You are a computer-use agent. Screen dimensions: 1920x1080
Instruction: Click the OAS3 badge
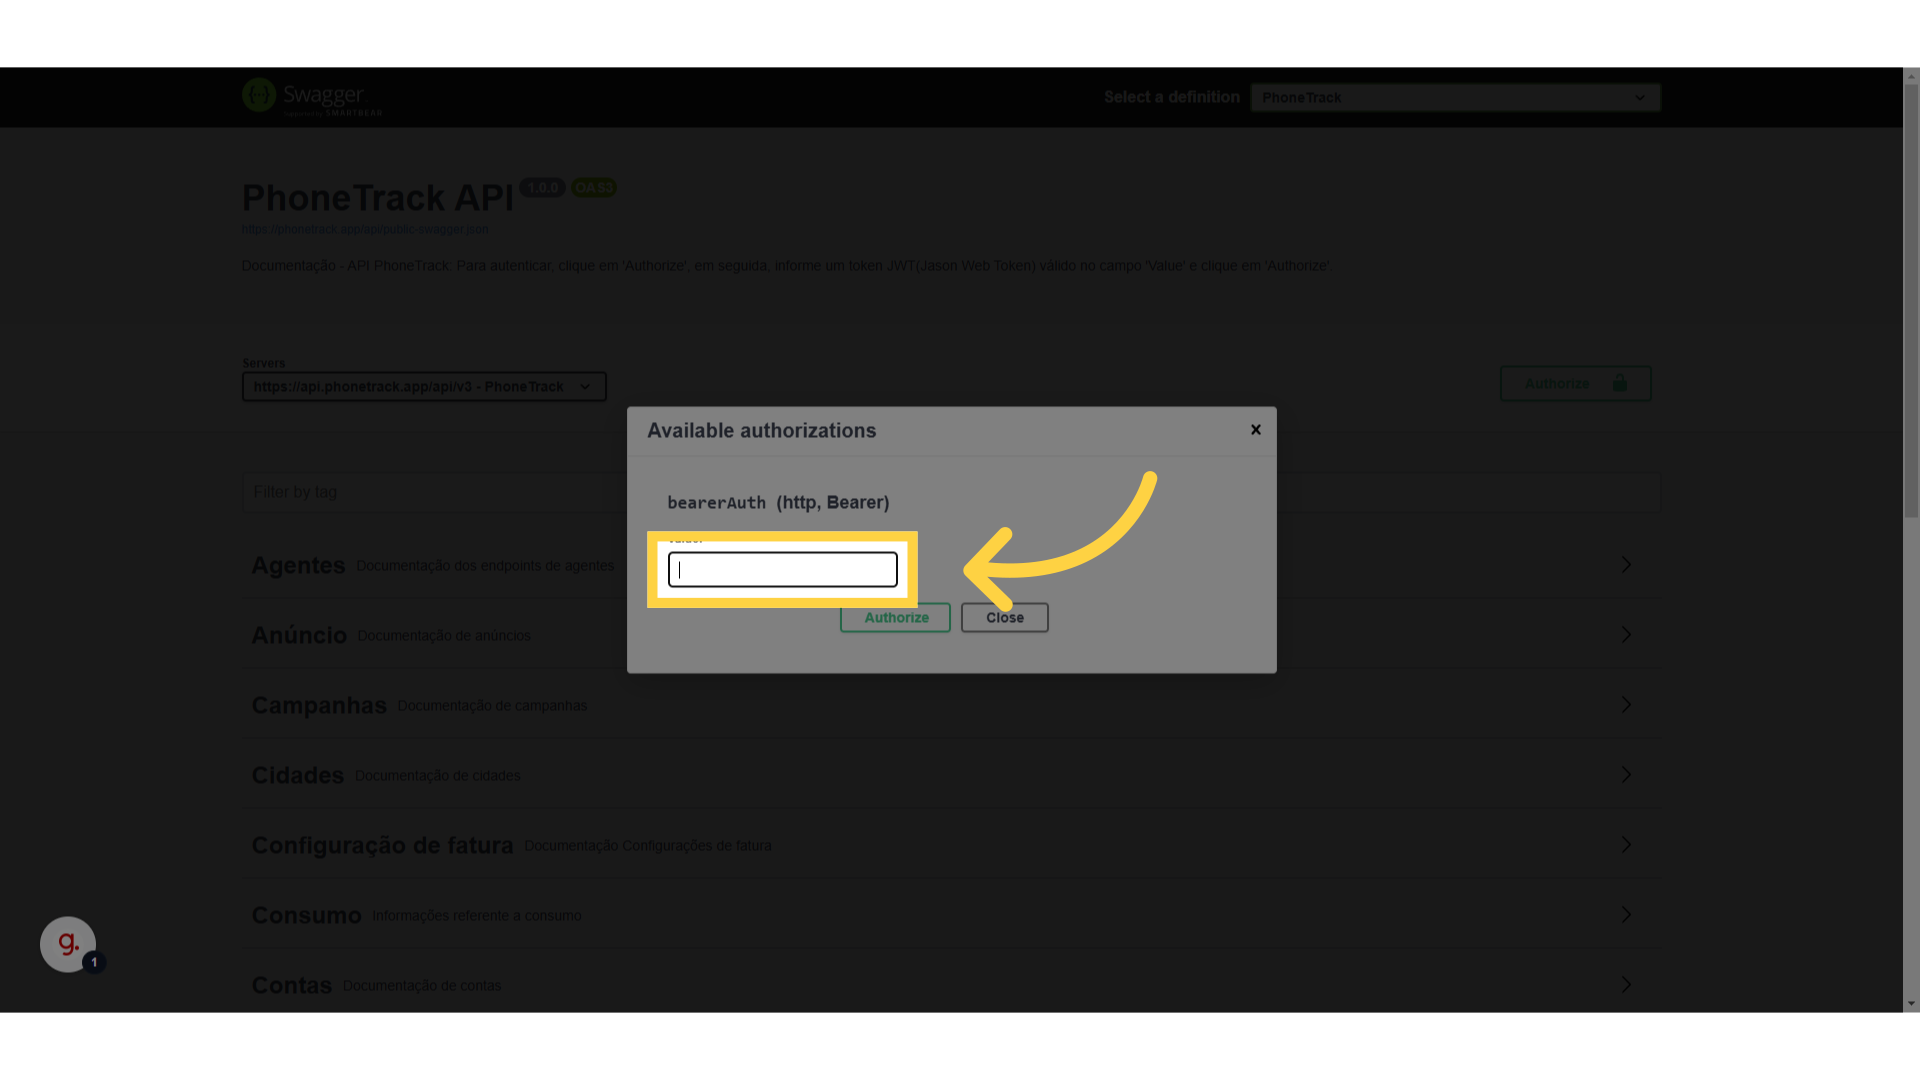tap(594, 188)
